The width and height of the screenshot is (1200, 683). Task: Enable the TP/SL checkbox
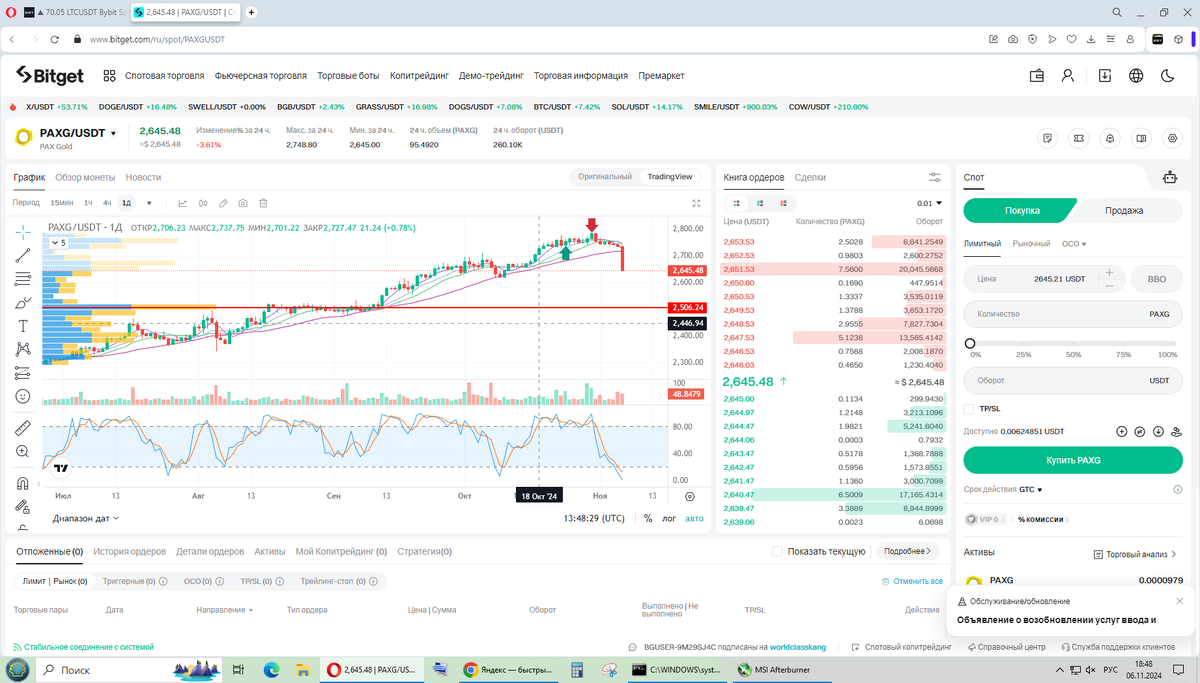[x=968, y=409]
